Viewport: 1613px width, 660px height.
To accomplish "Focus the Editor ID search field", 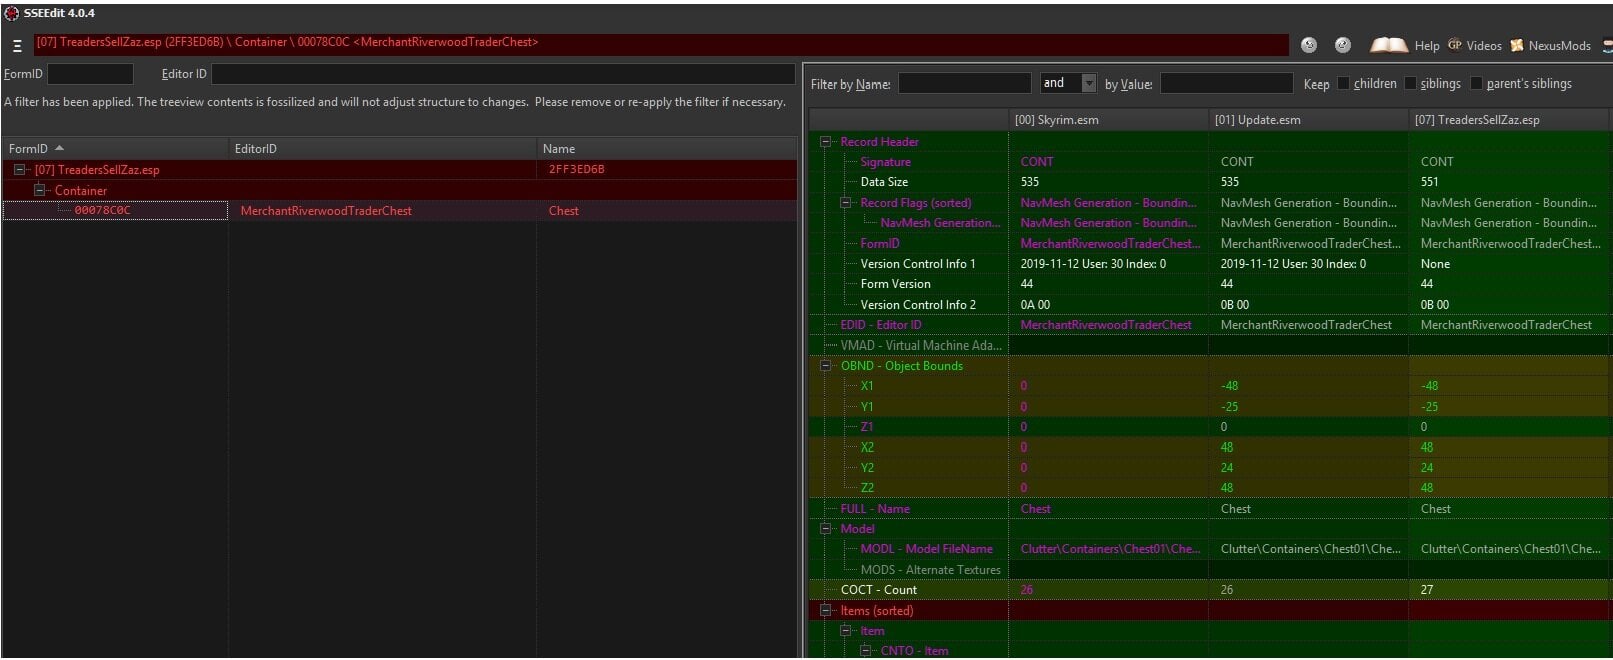I will [504, 74].
